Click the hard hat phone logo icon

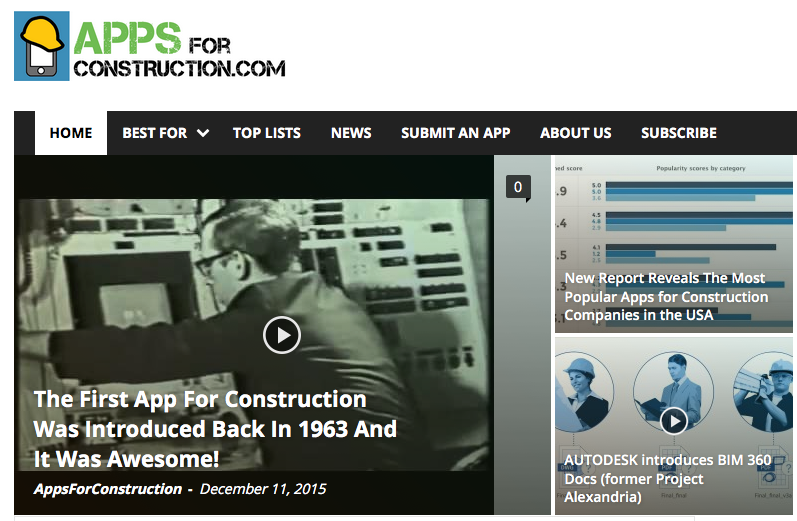point(42,46)
